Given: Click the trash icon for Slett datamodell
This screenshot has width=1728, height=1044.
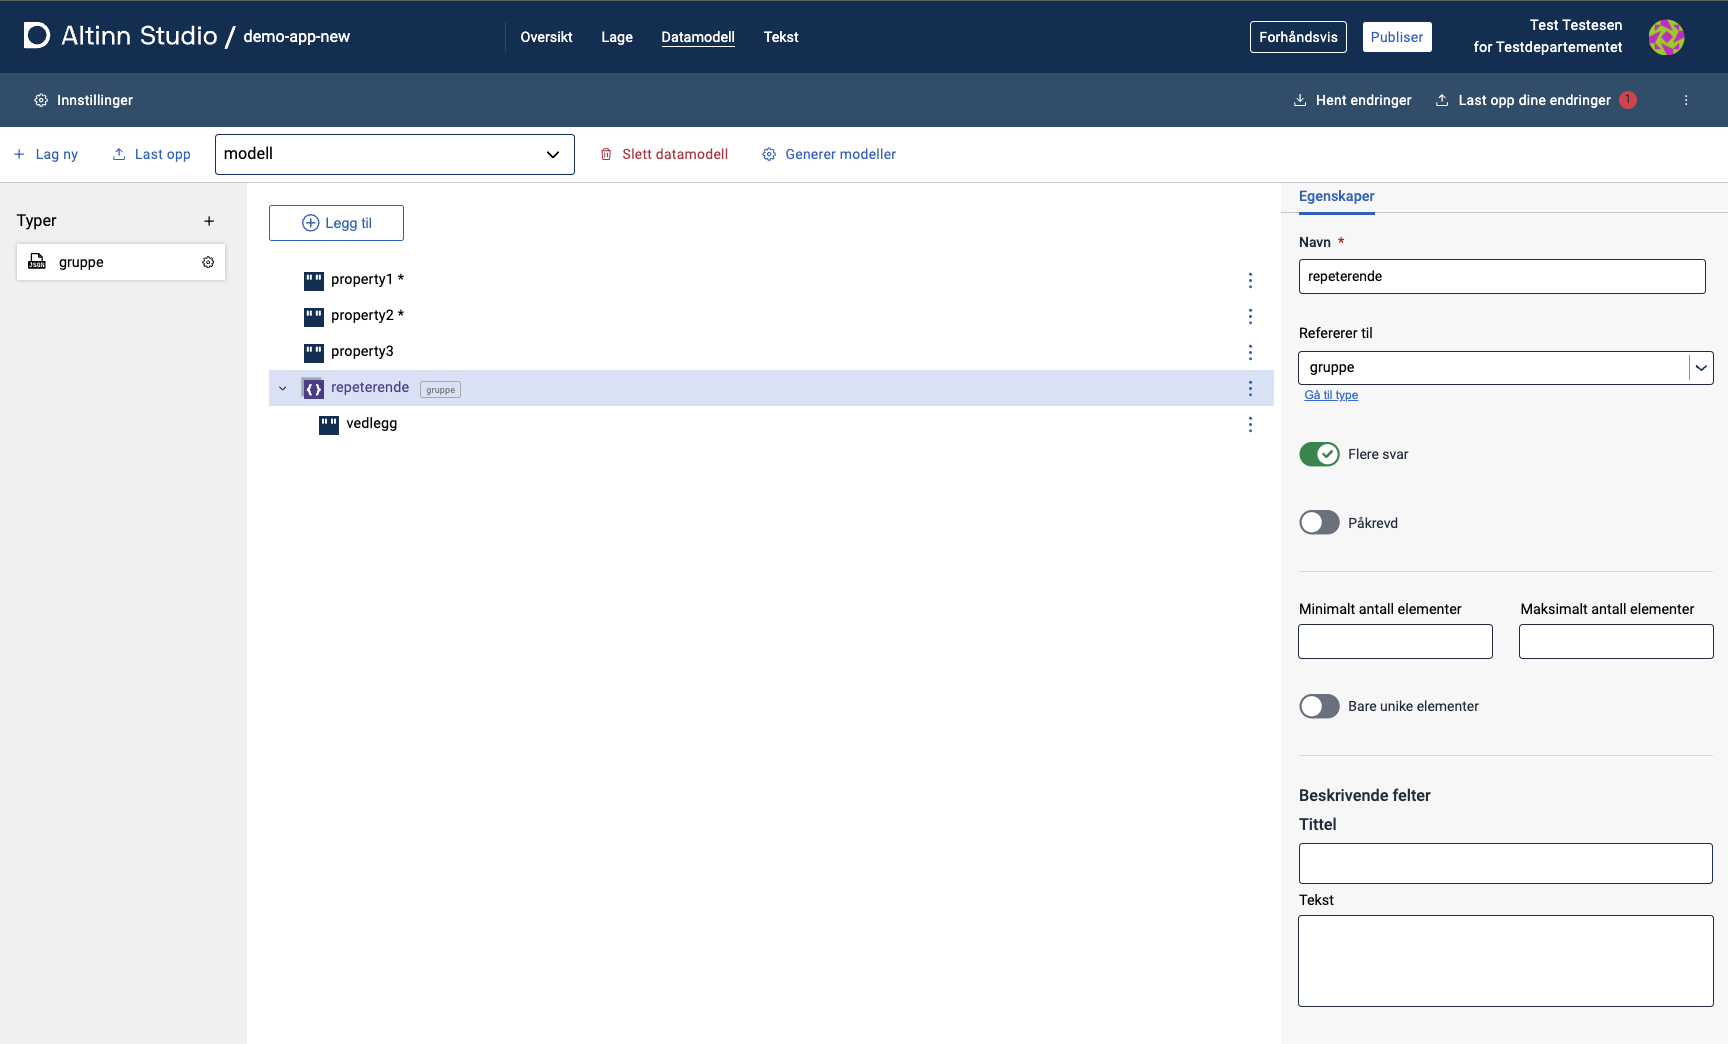Looking at the screenshot, I should point(606,154).
